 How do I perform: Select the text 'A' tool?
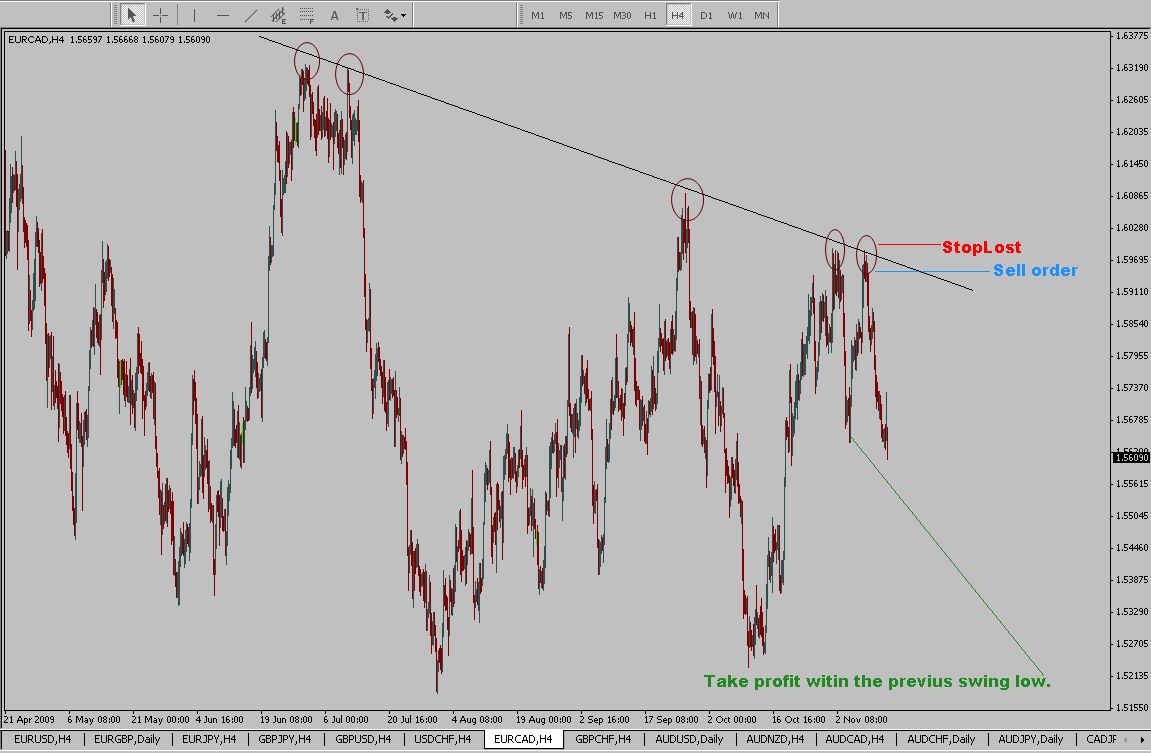(334, 15)
